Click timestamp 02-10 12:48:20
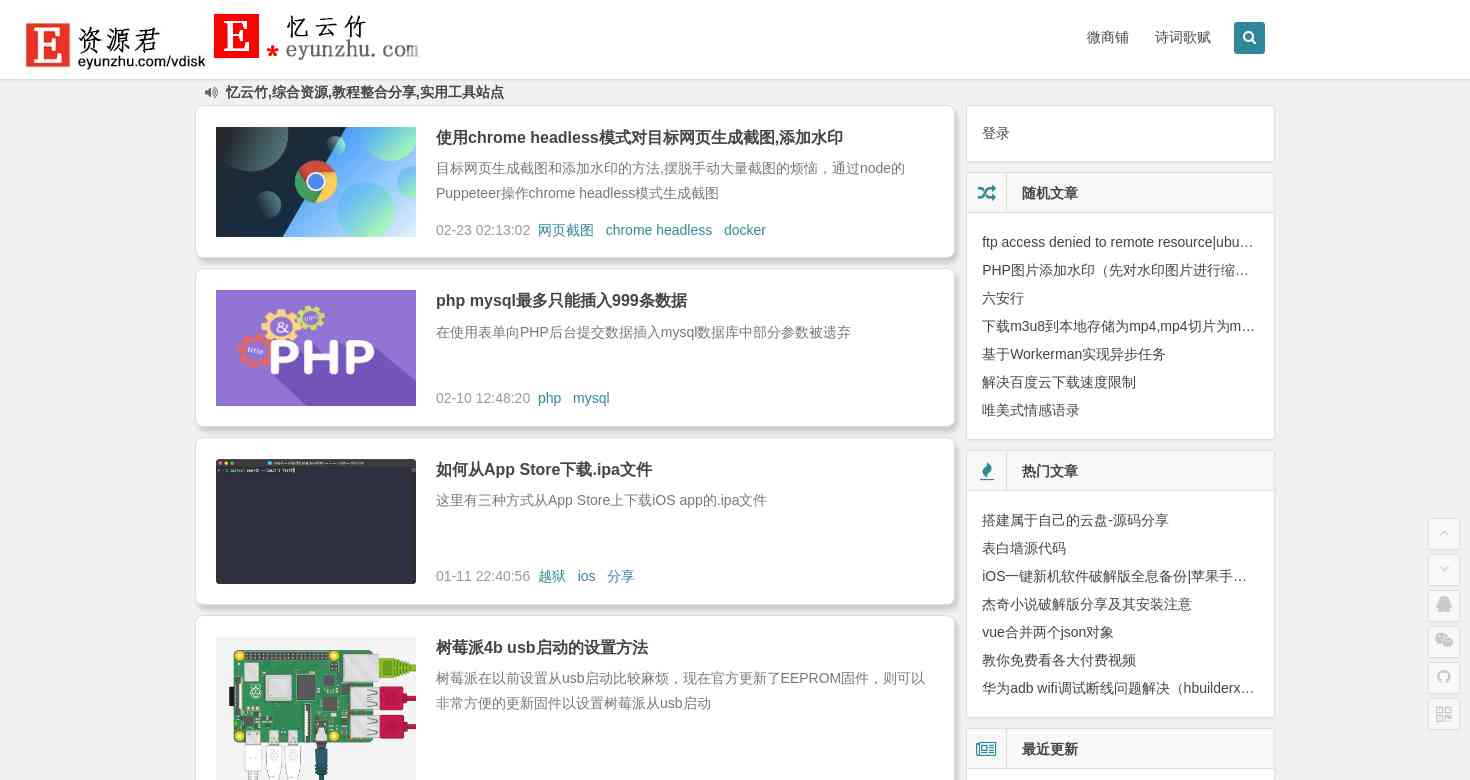The width and height of the screenshot is (1470, 780). [x=483, y=398]
